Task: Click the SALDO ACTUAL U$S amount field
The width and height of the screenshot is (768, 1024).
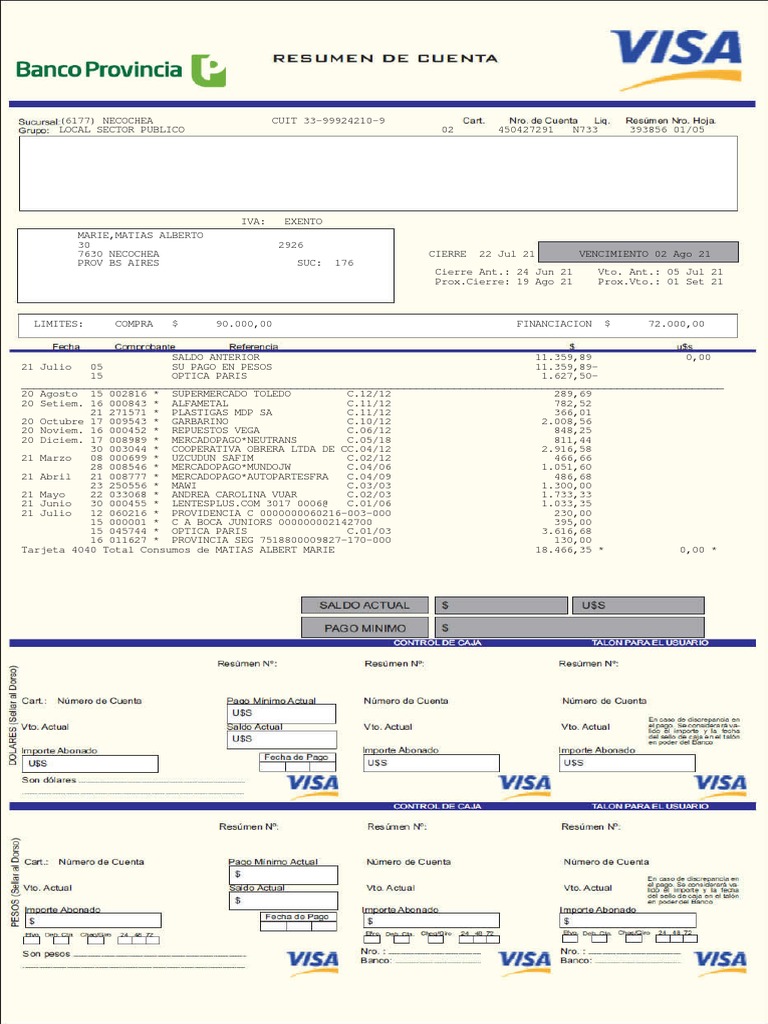Action: 638,605
